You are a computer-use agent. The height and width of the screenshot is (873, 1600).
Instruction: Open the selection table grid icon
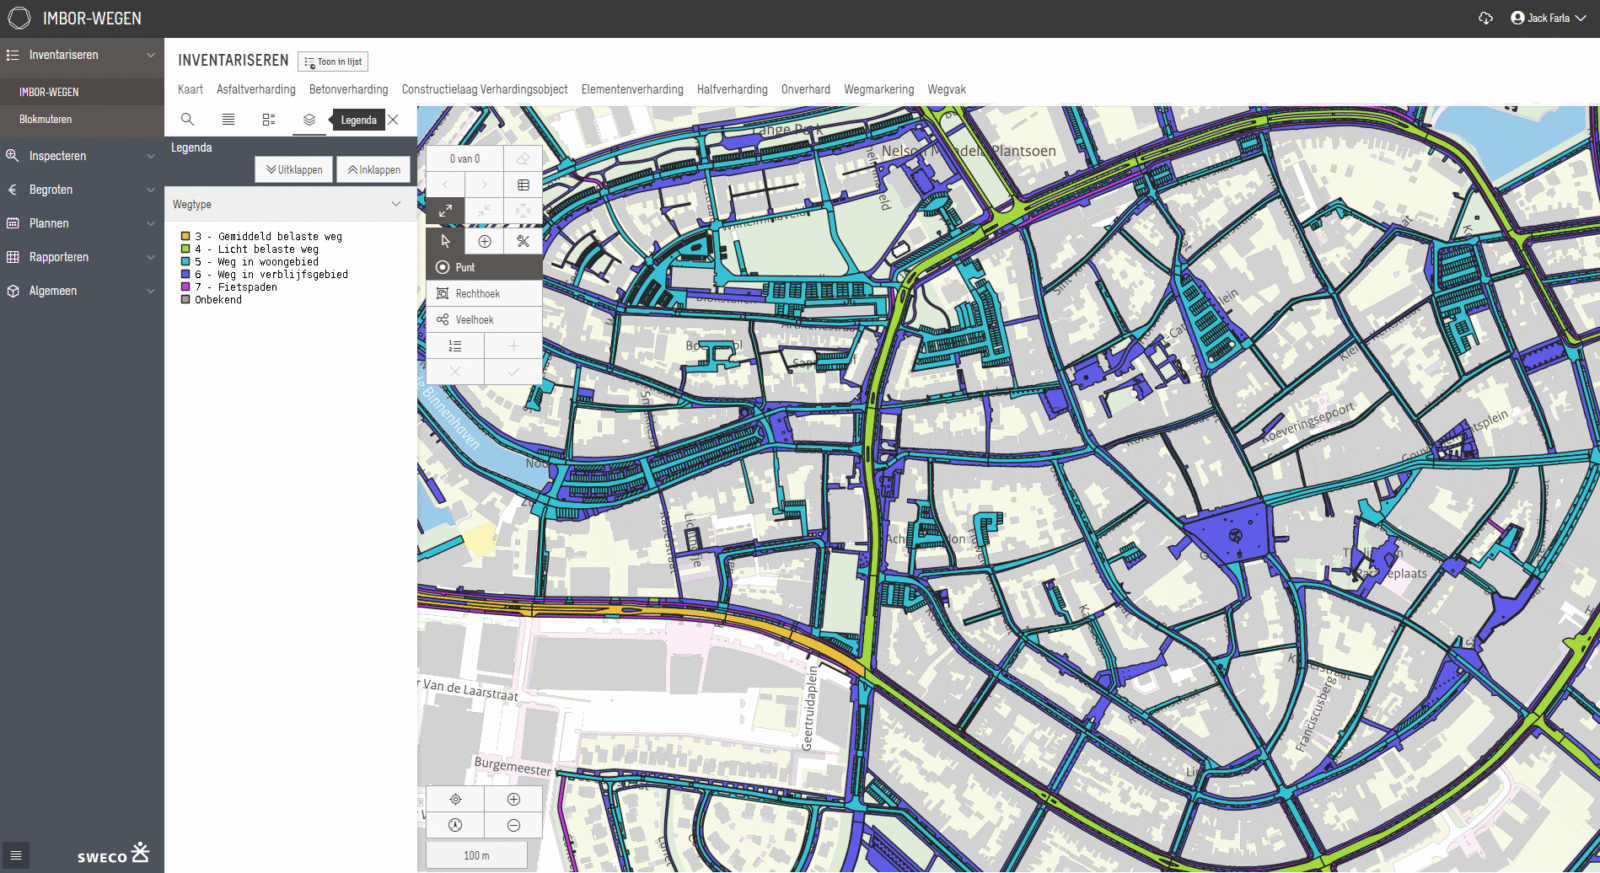(x=523, y=185)
